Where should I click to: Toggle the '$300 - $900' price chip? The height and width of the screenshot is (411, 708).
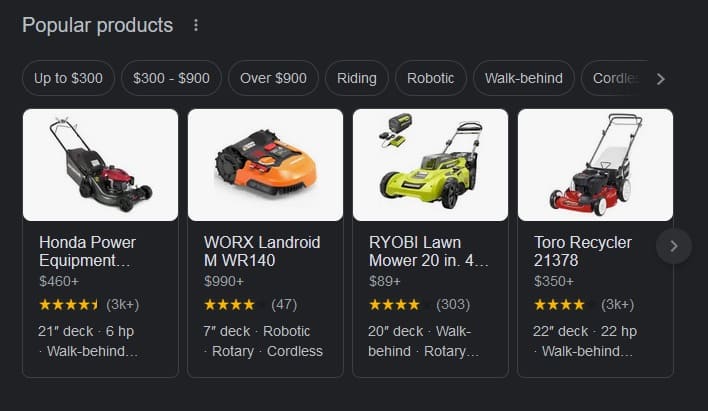(171, 78)
